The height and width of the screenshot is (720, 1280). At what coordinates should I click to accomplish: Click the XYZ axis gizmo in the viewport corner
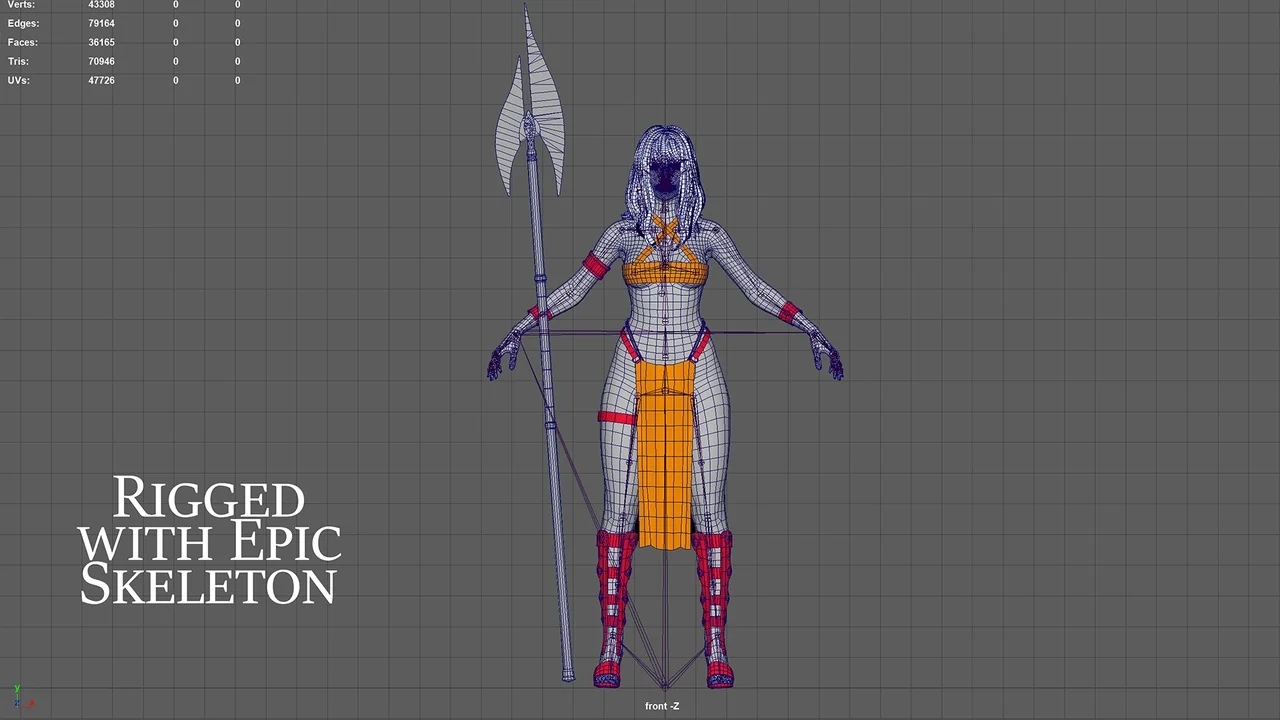point(20,698)
